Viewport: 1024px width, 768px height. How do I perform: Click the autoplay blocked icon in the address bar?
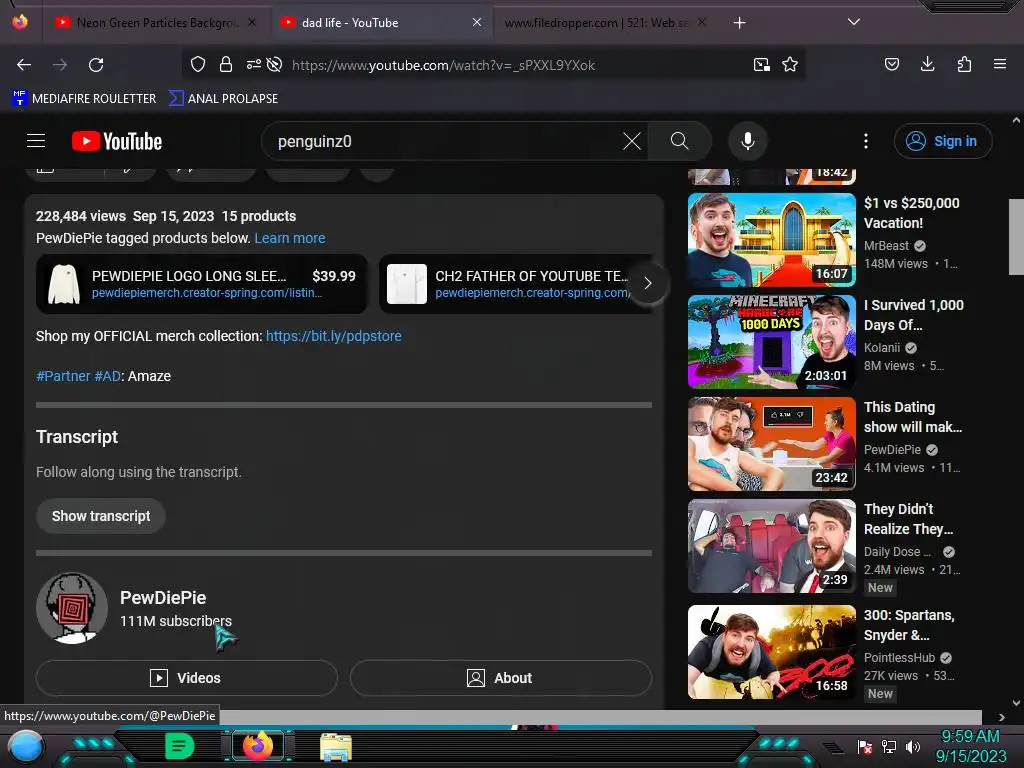pyautogui.click(x=275, y=65)
